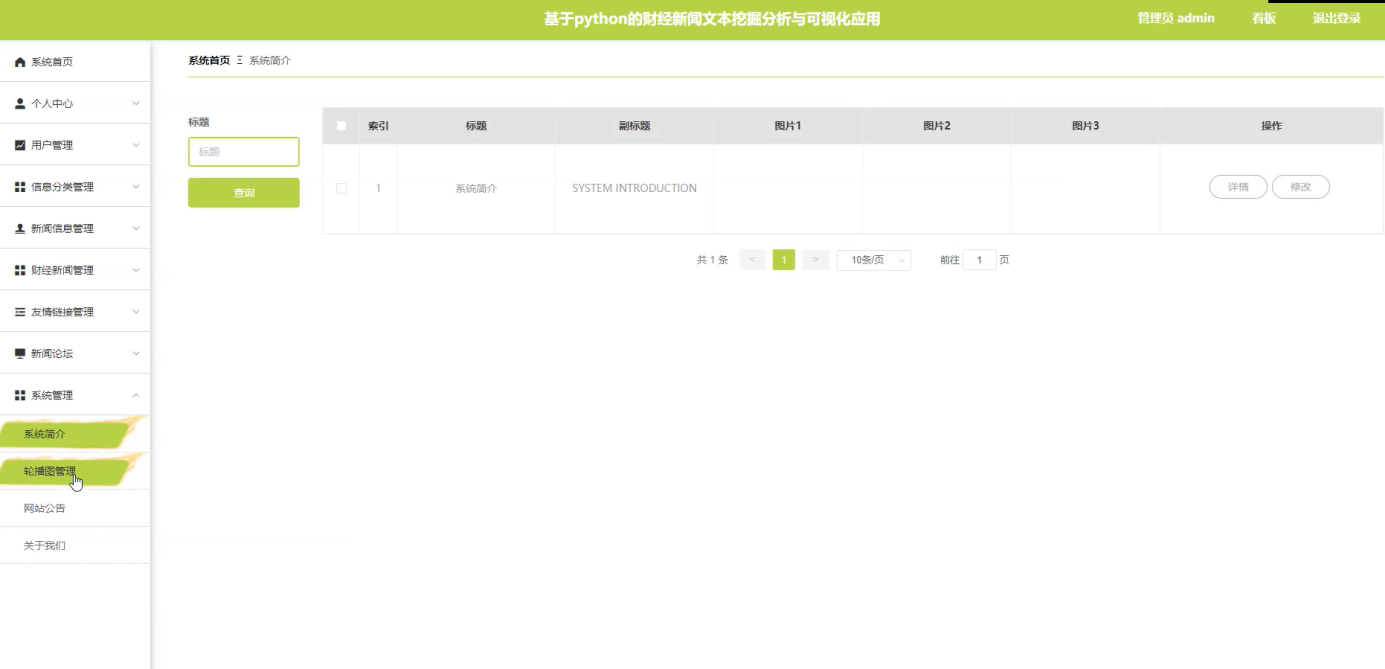The image size is (1385, 669).
Task: Click 修改 button for 系统简介 row
Action: [x=1300, y=187]
